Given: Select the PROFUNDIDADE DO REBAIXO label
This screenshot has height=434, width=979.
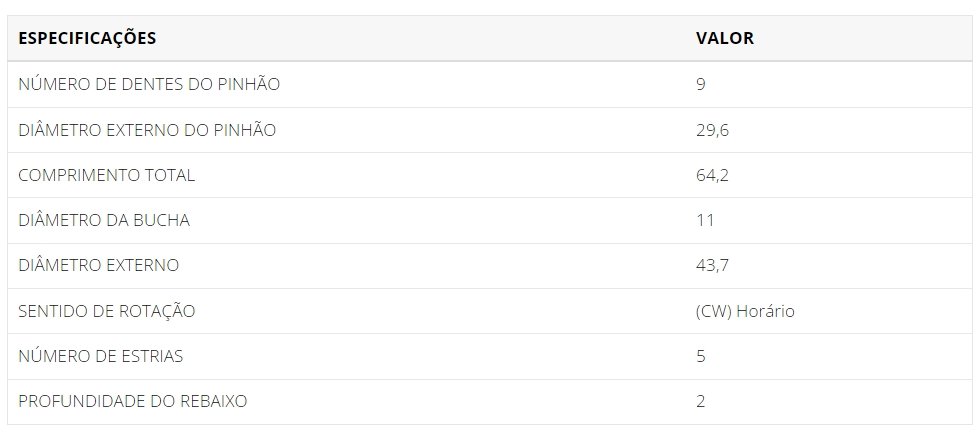Looking at the screenshot, I should pyautogui.click(x=133, y=401).
